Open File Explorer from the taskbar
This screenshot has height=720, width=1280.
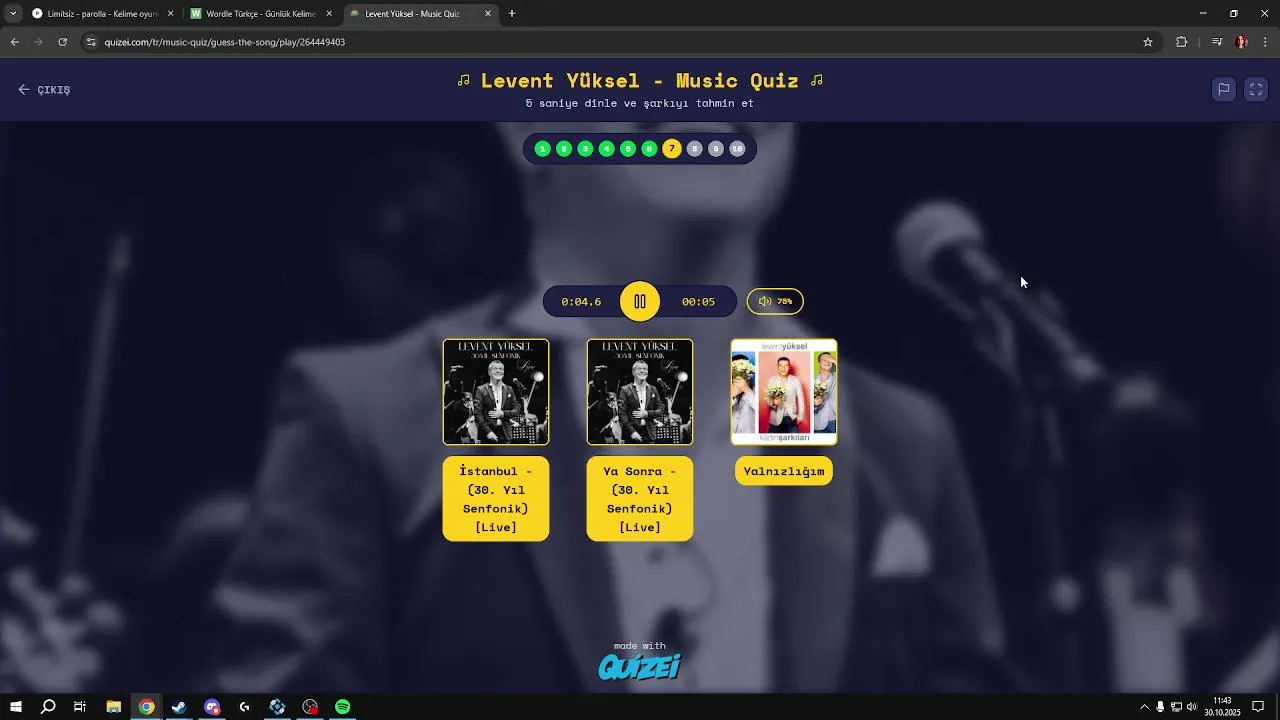point(113,707)
